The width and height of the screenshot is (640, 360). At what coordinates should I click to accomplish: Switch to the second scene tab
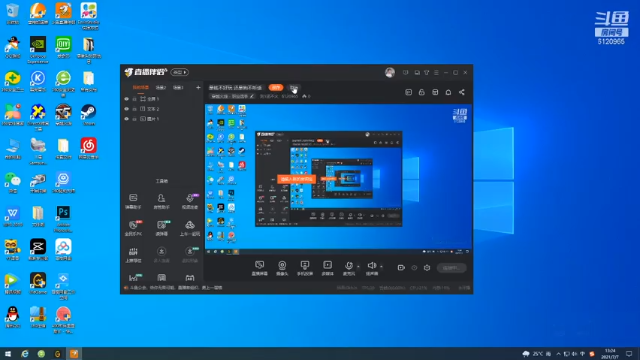[x=161, y=87]
